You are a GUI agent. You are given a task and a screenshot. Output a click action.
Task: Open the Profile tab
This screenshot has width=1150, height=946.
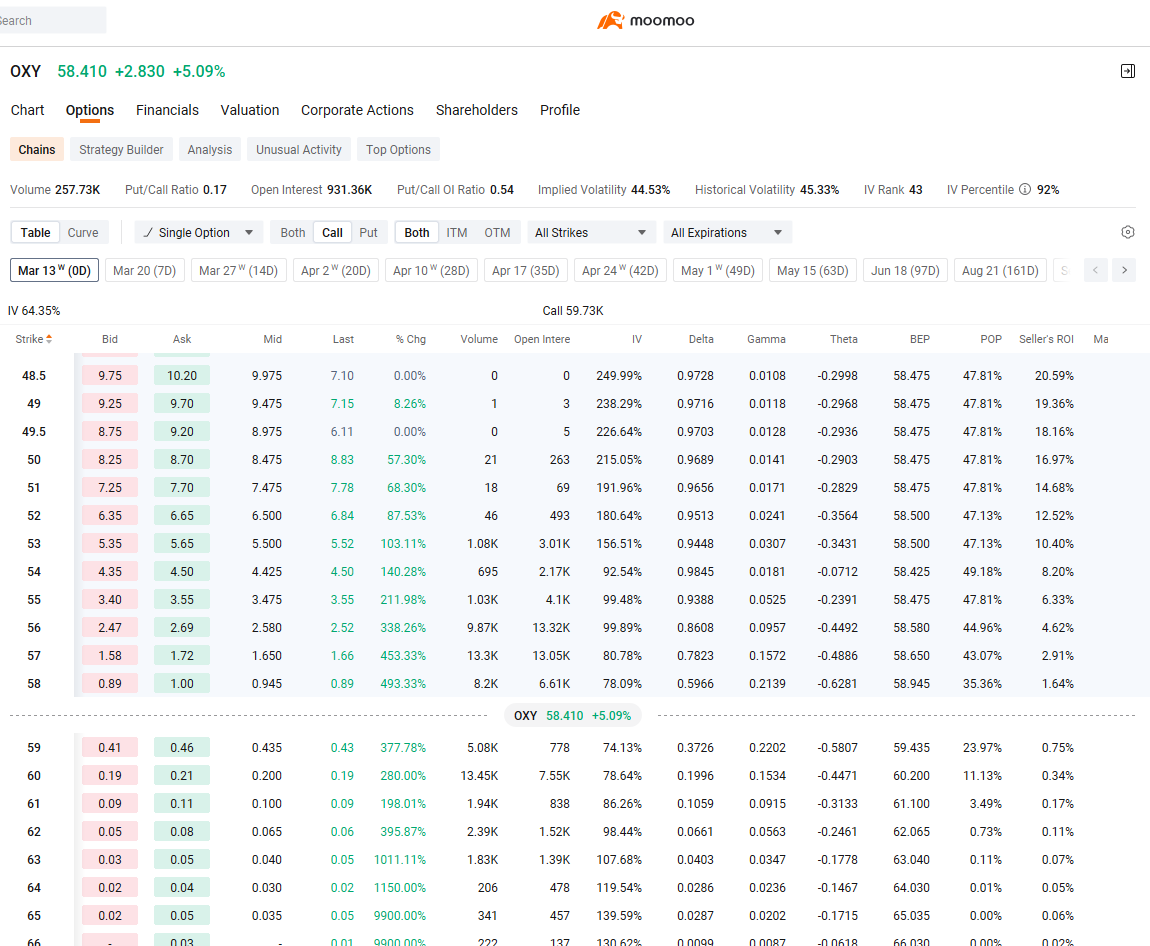point(560,110)
